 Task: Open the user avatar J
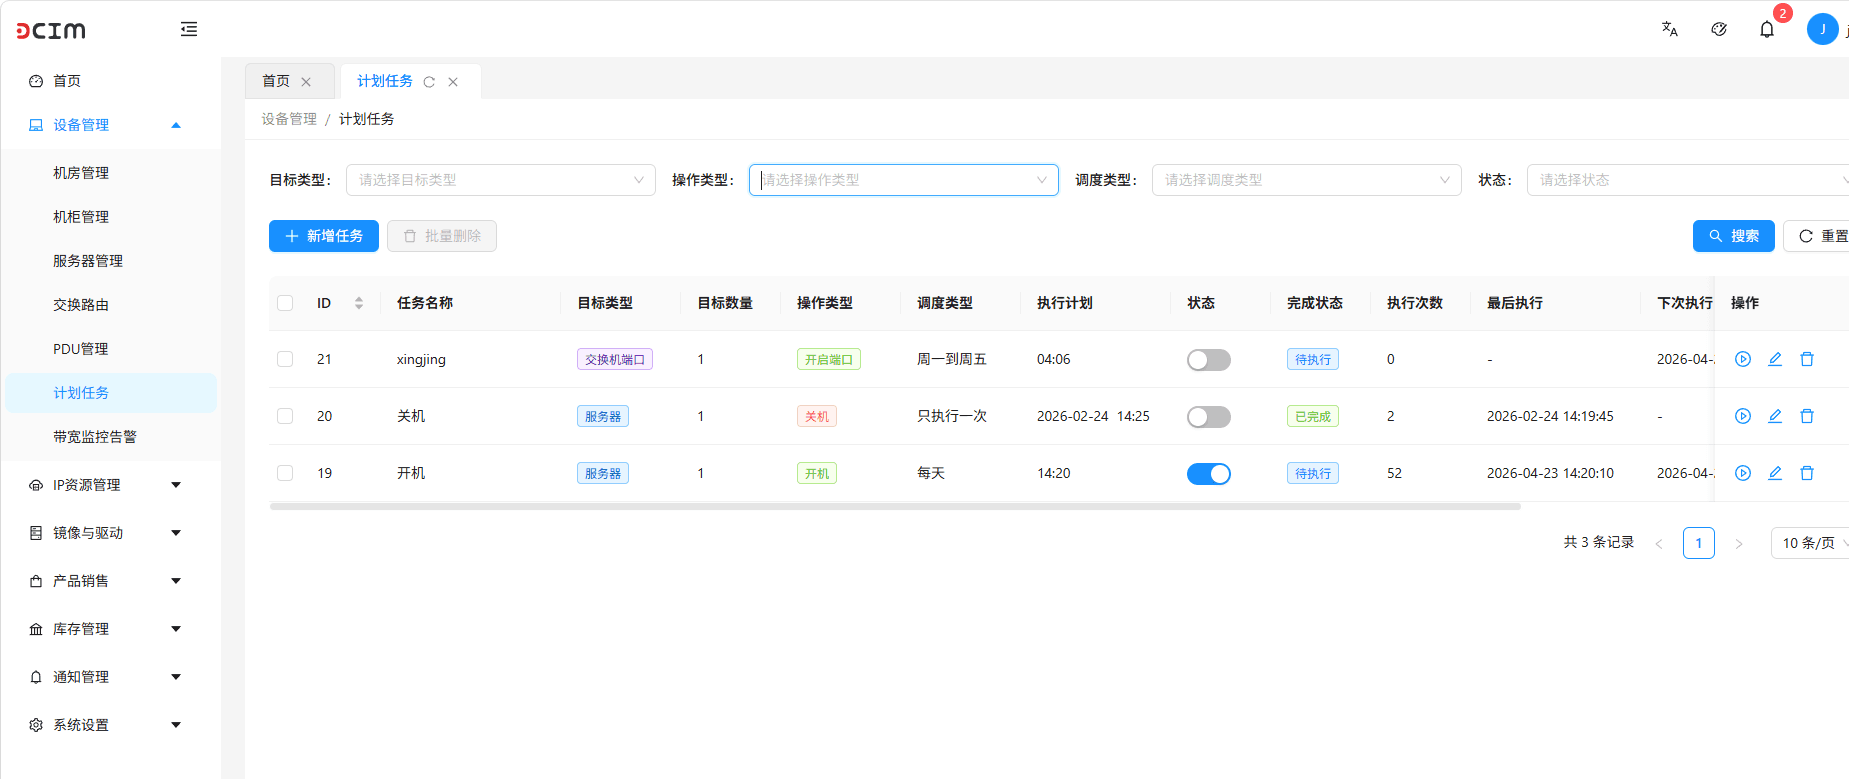click(x=1822, y=29)
